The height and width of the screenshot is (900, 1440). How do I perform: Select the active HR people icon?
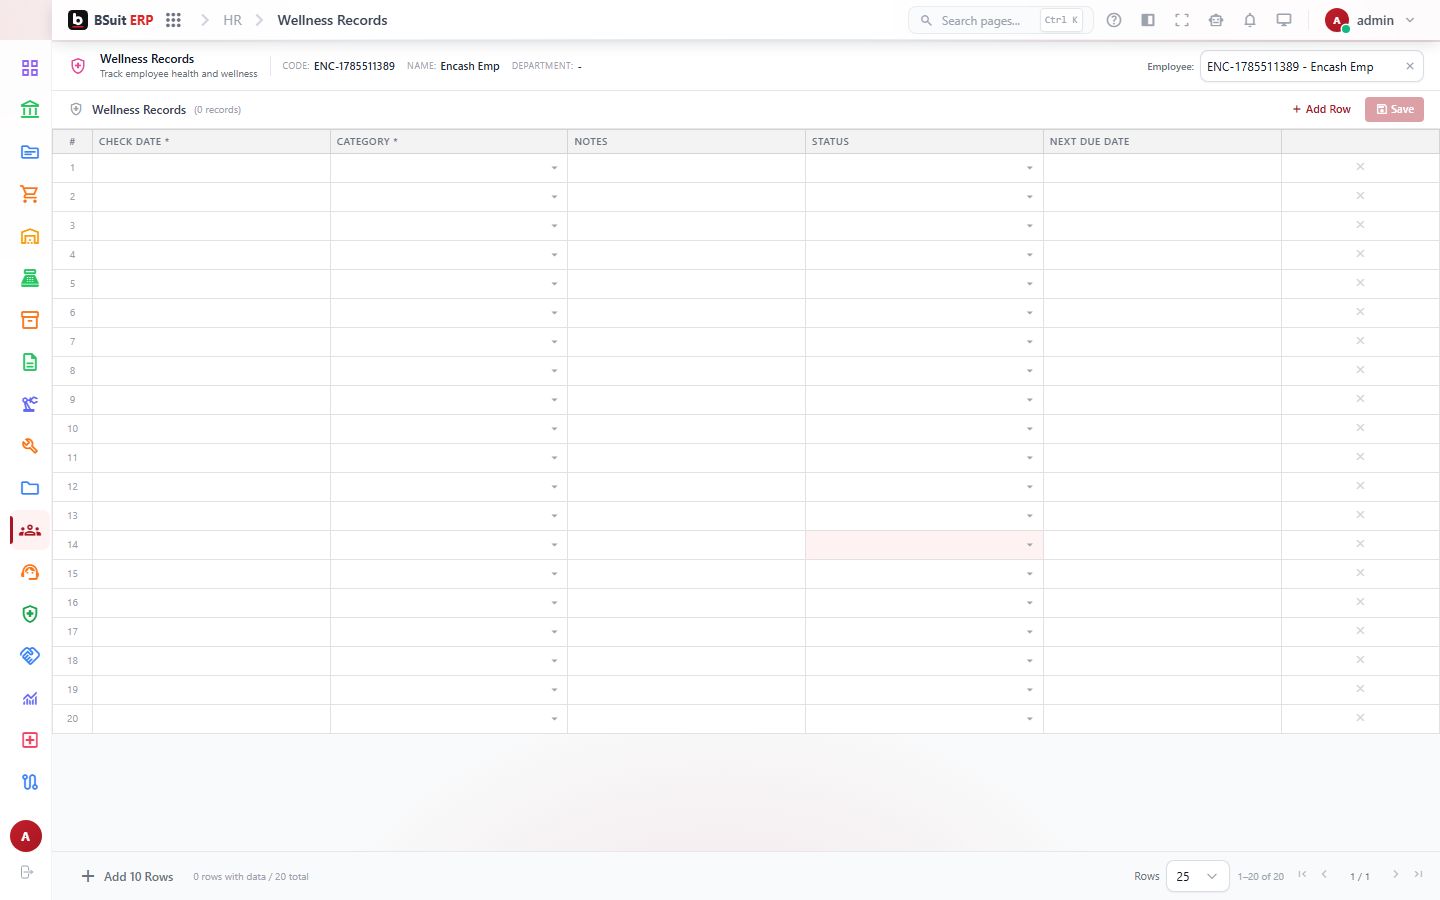pos(30,530)
